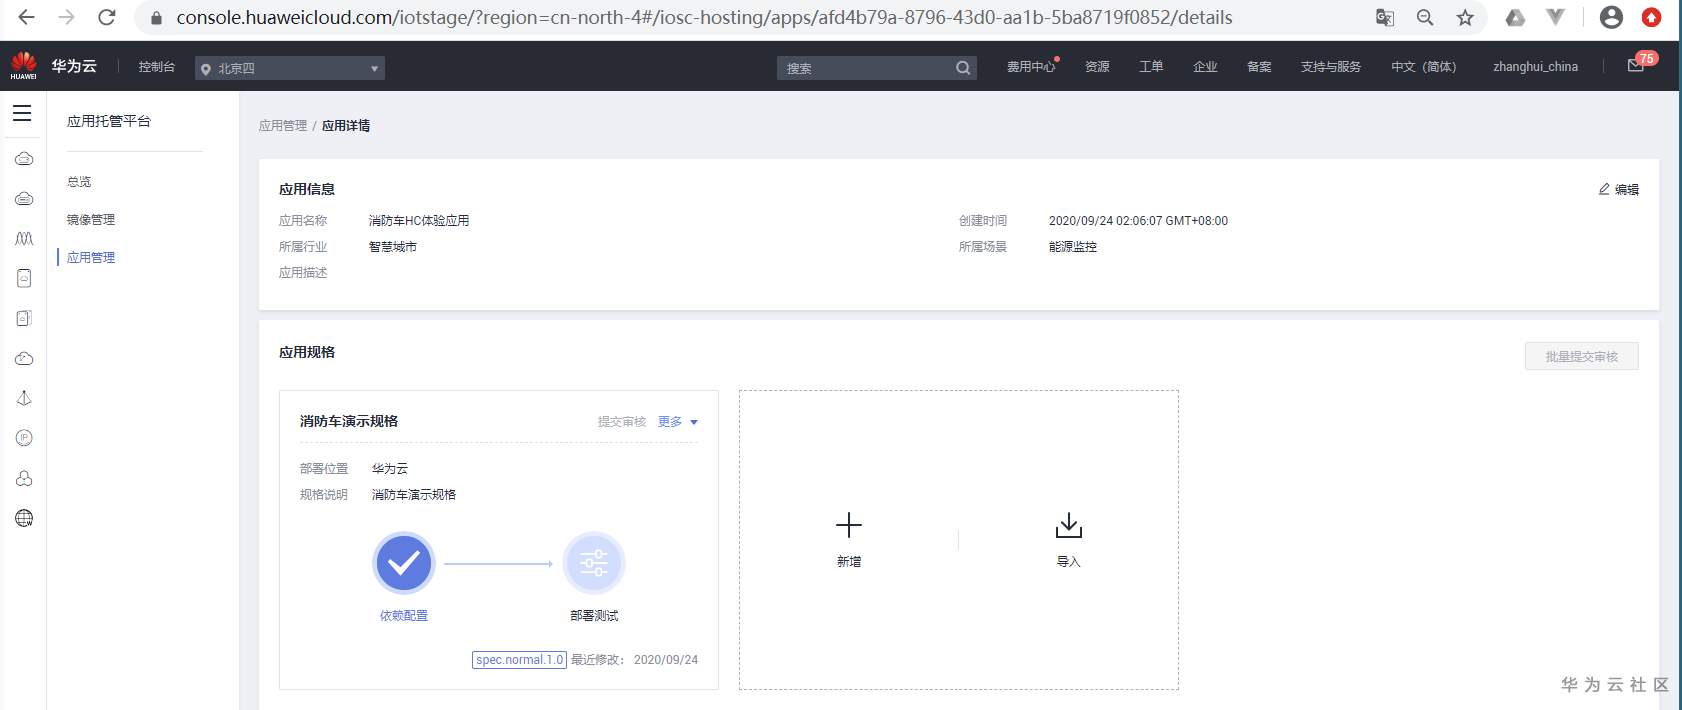1682x710 pixels.
Task: Open the translate page icon
Action: coord(1385,17)
